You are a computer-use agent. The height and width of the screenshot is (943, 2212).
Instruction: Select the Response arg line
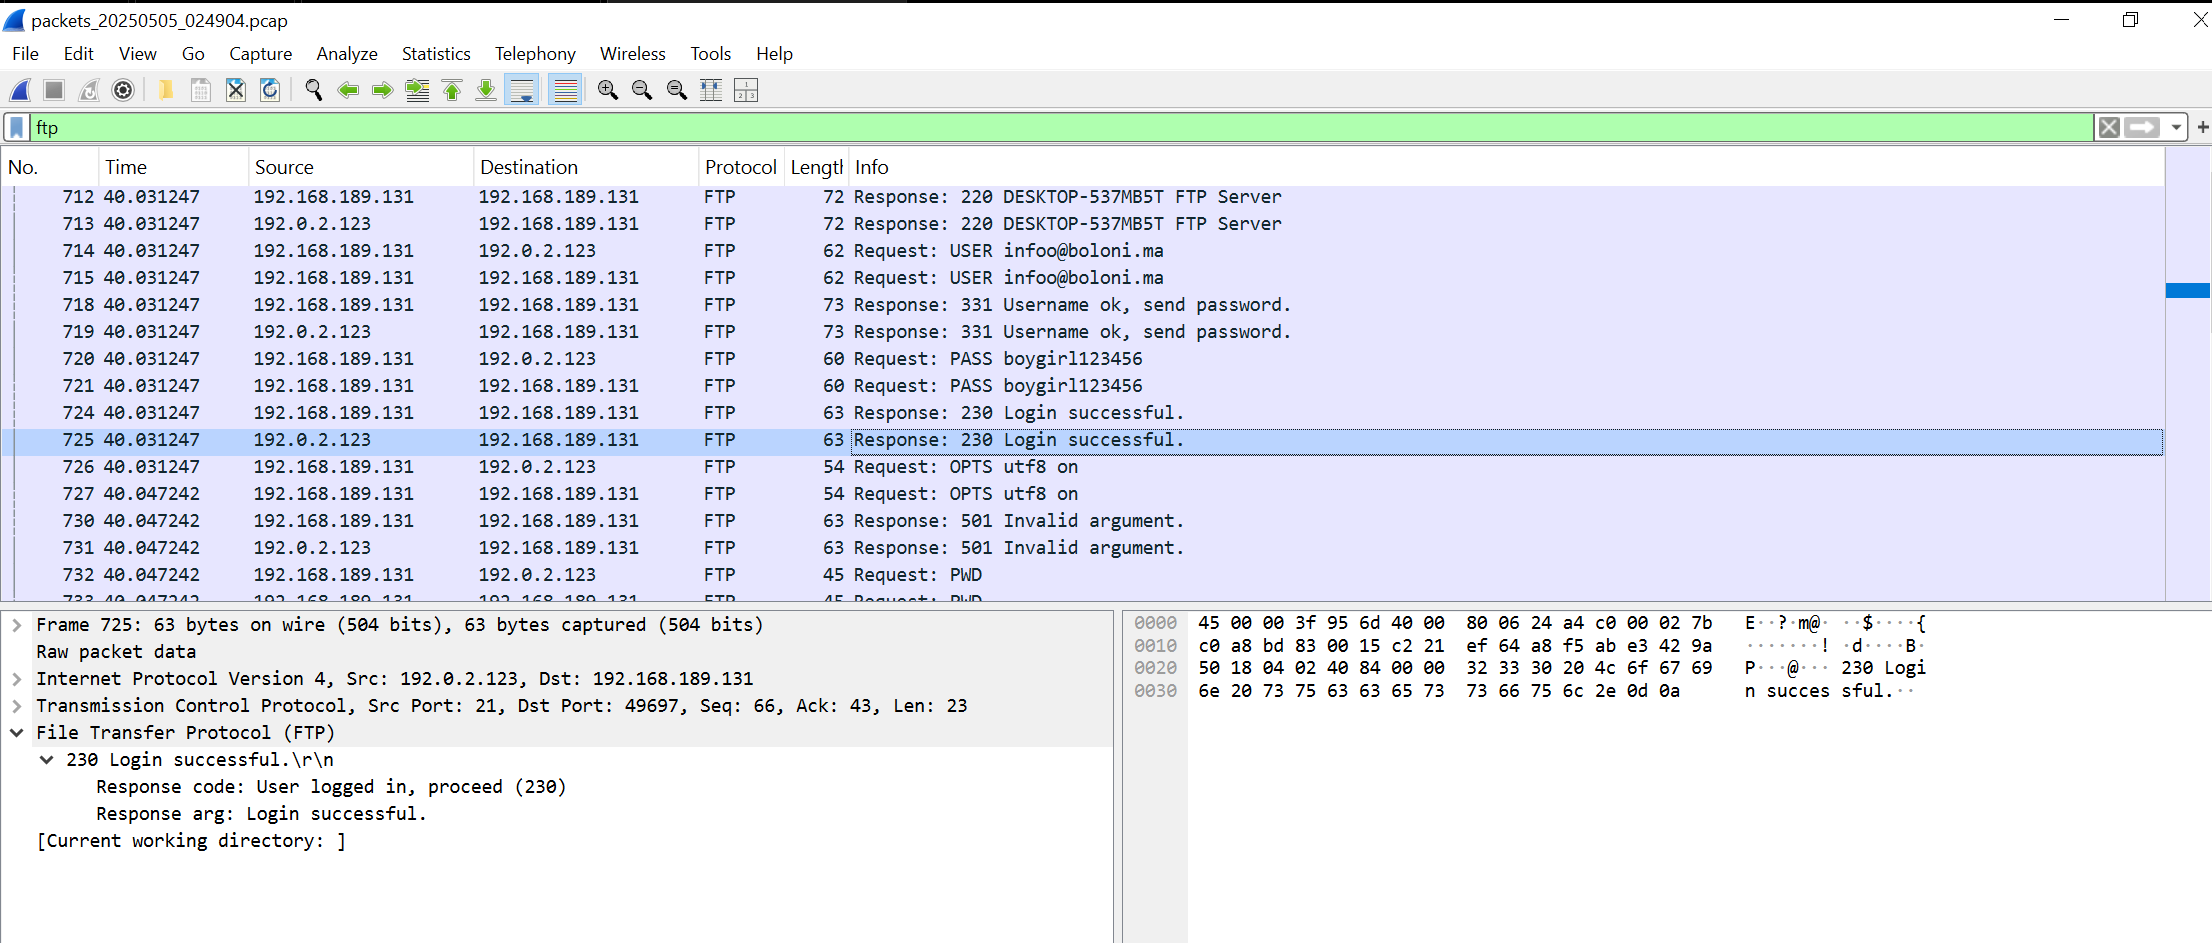261,814
